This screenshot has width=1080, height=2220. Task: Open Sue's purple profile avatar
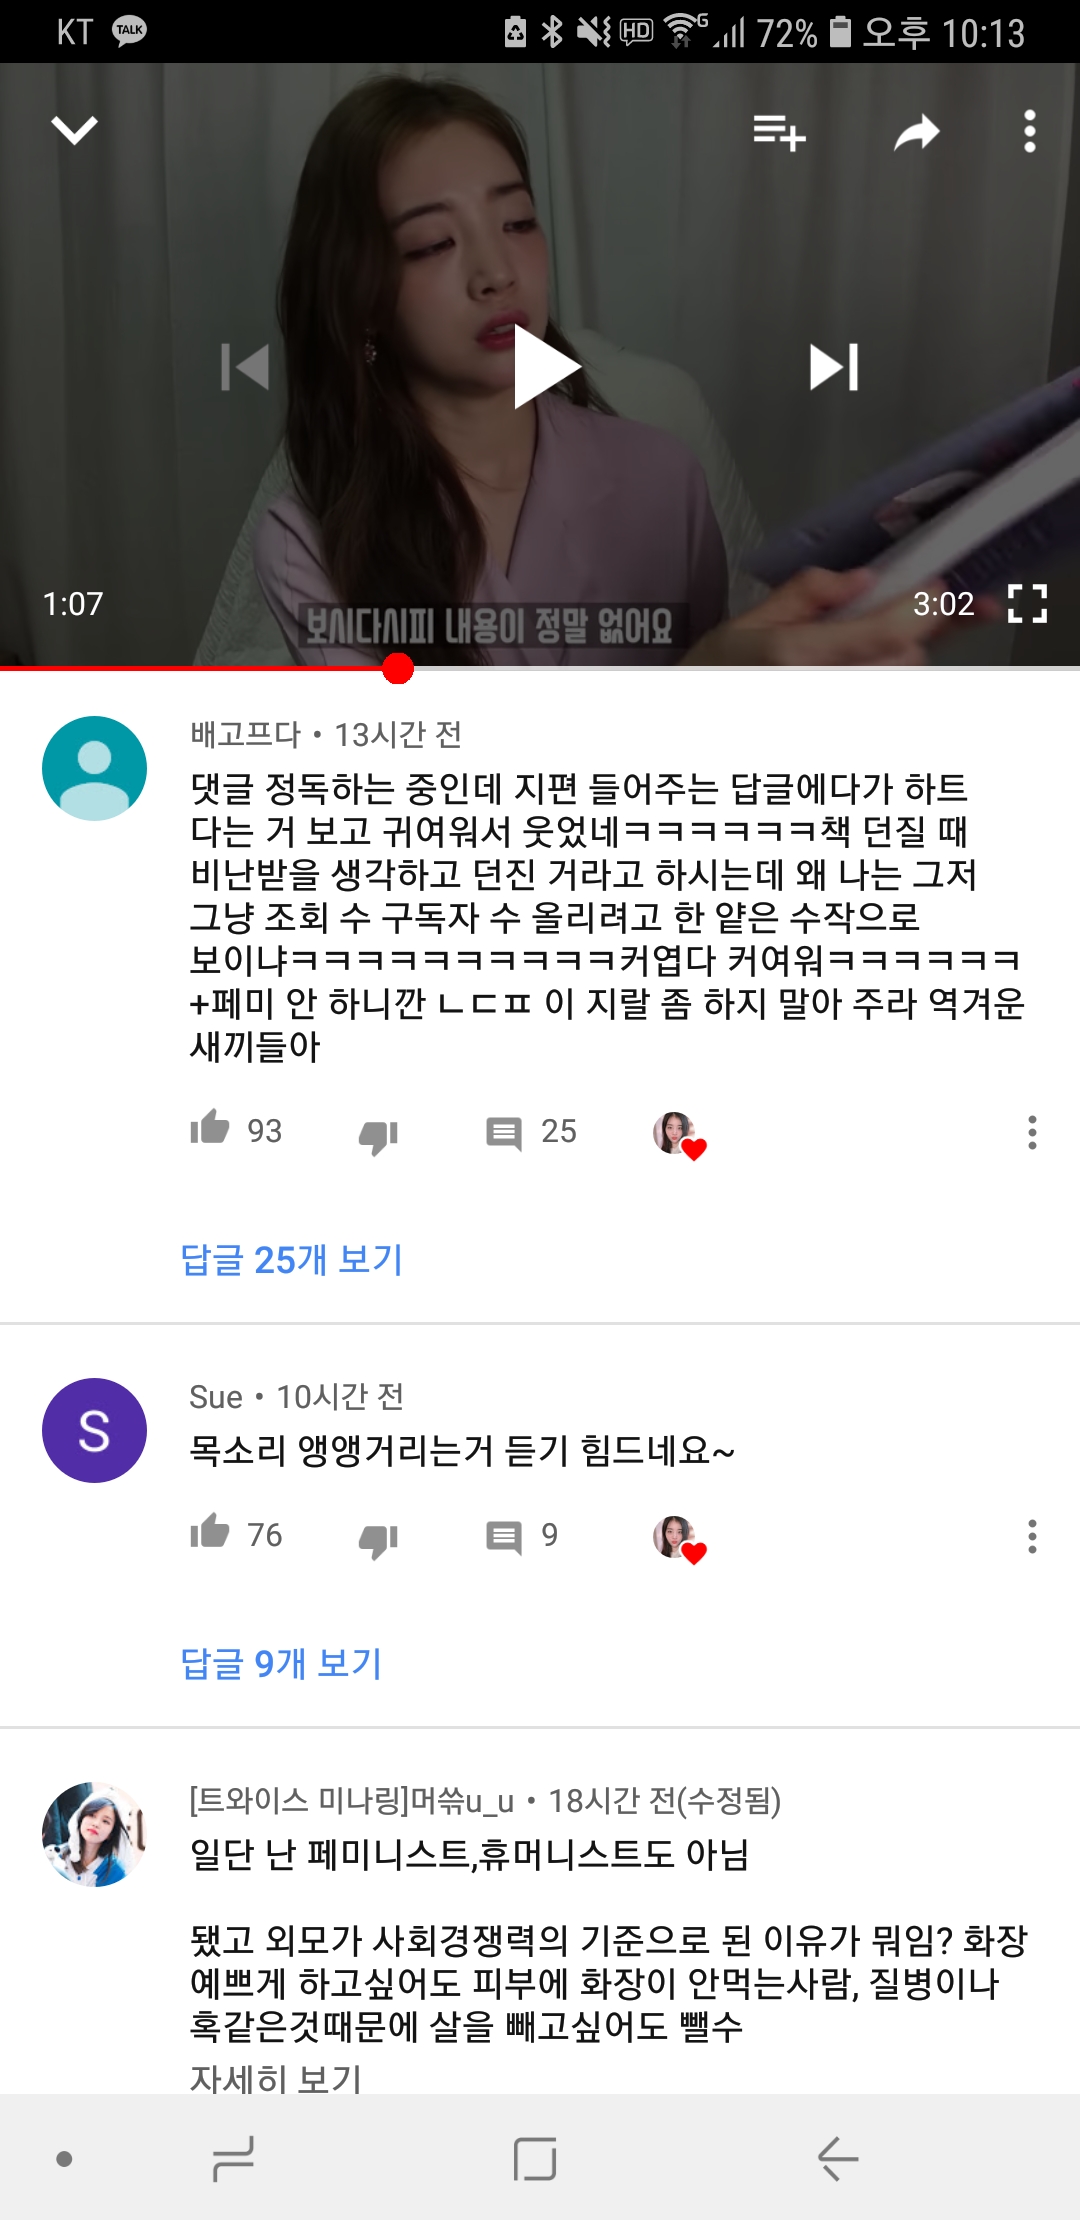tap(94, 1430)
